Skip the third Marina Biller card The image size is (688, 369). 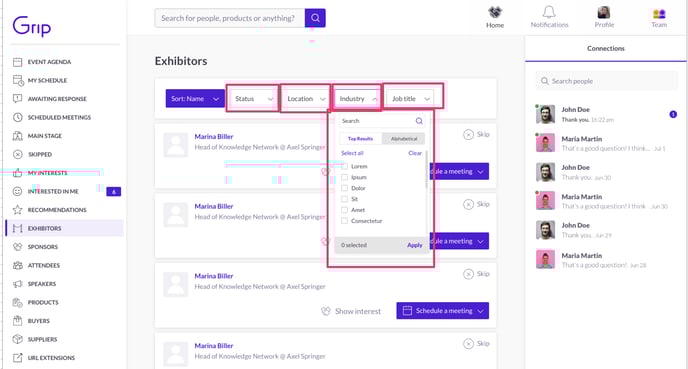477,274
